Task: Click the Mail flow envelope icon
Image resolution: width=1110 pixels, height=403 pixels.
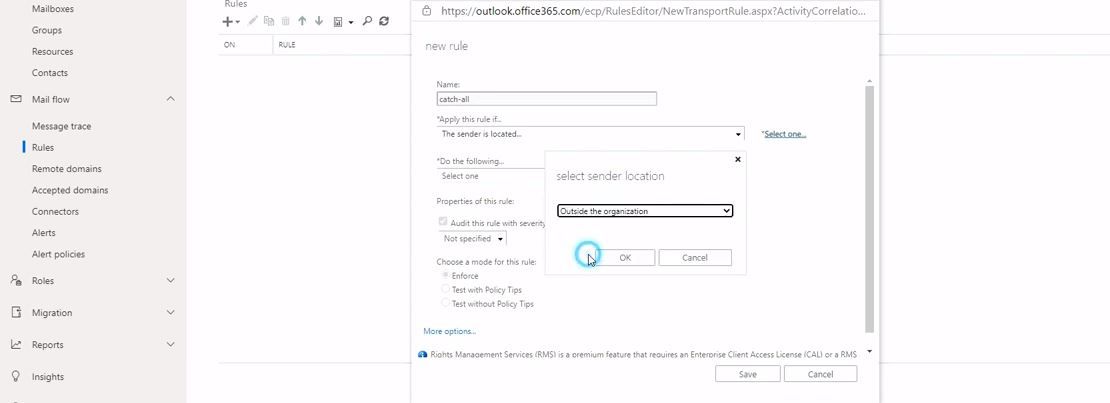Action: (16, 99)
